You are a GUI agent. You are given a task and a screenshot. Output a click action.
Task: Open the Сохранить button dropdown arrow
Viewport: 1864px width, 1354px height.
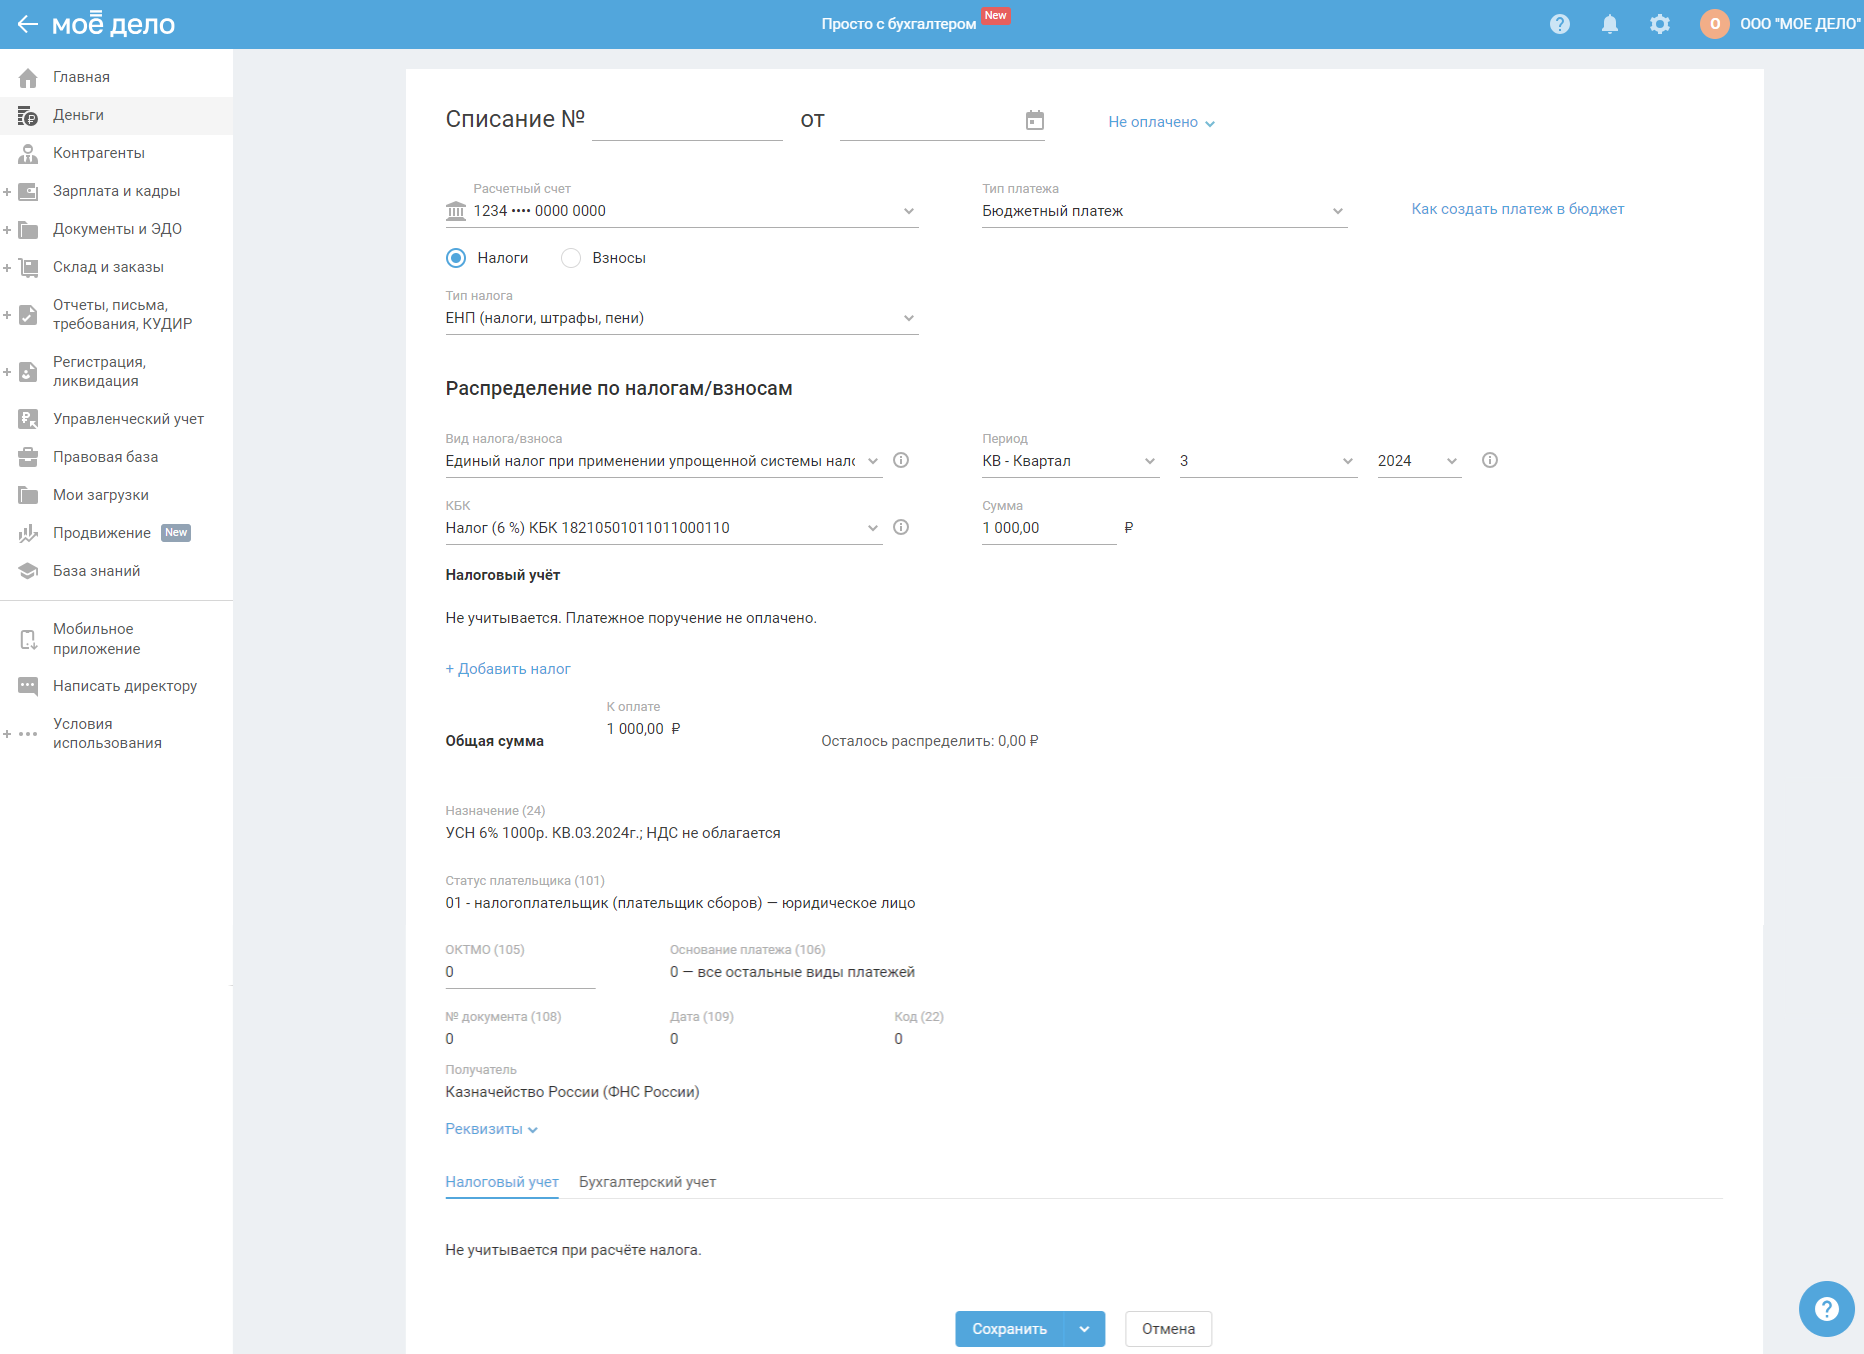[1085, 1329]
